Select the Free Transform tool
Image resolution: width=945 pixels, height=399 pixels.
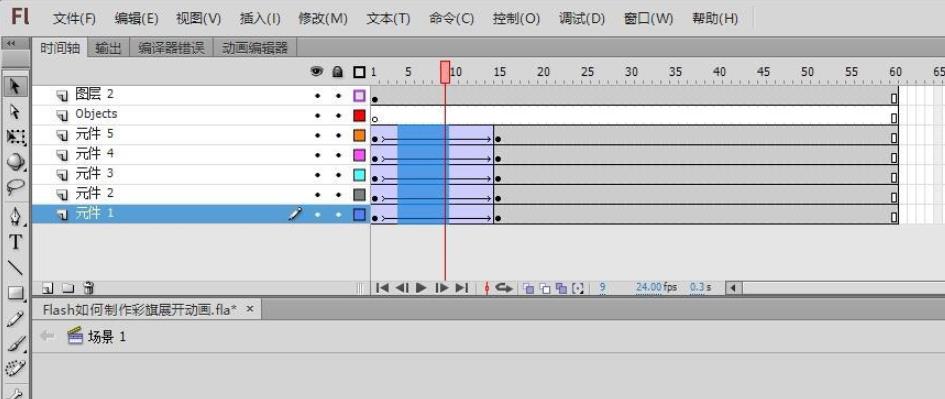coord(15,137)
